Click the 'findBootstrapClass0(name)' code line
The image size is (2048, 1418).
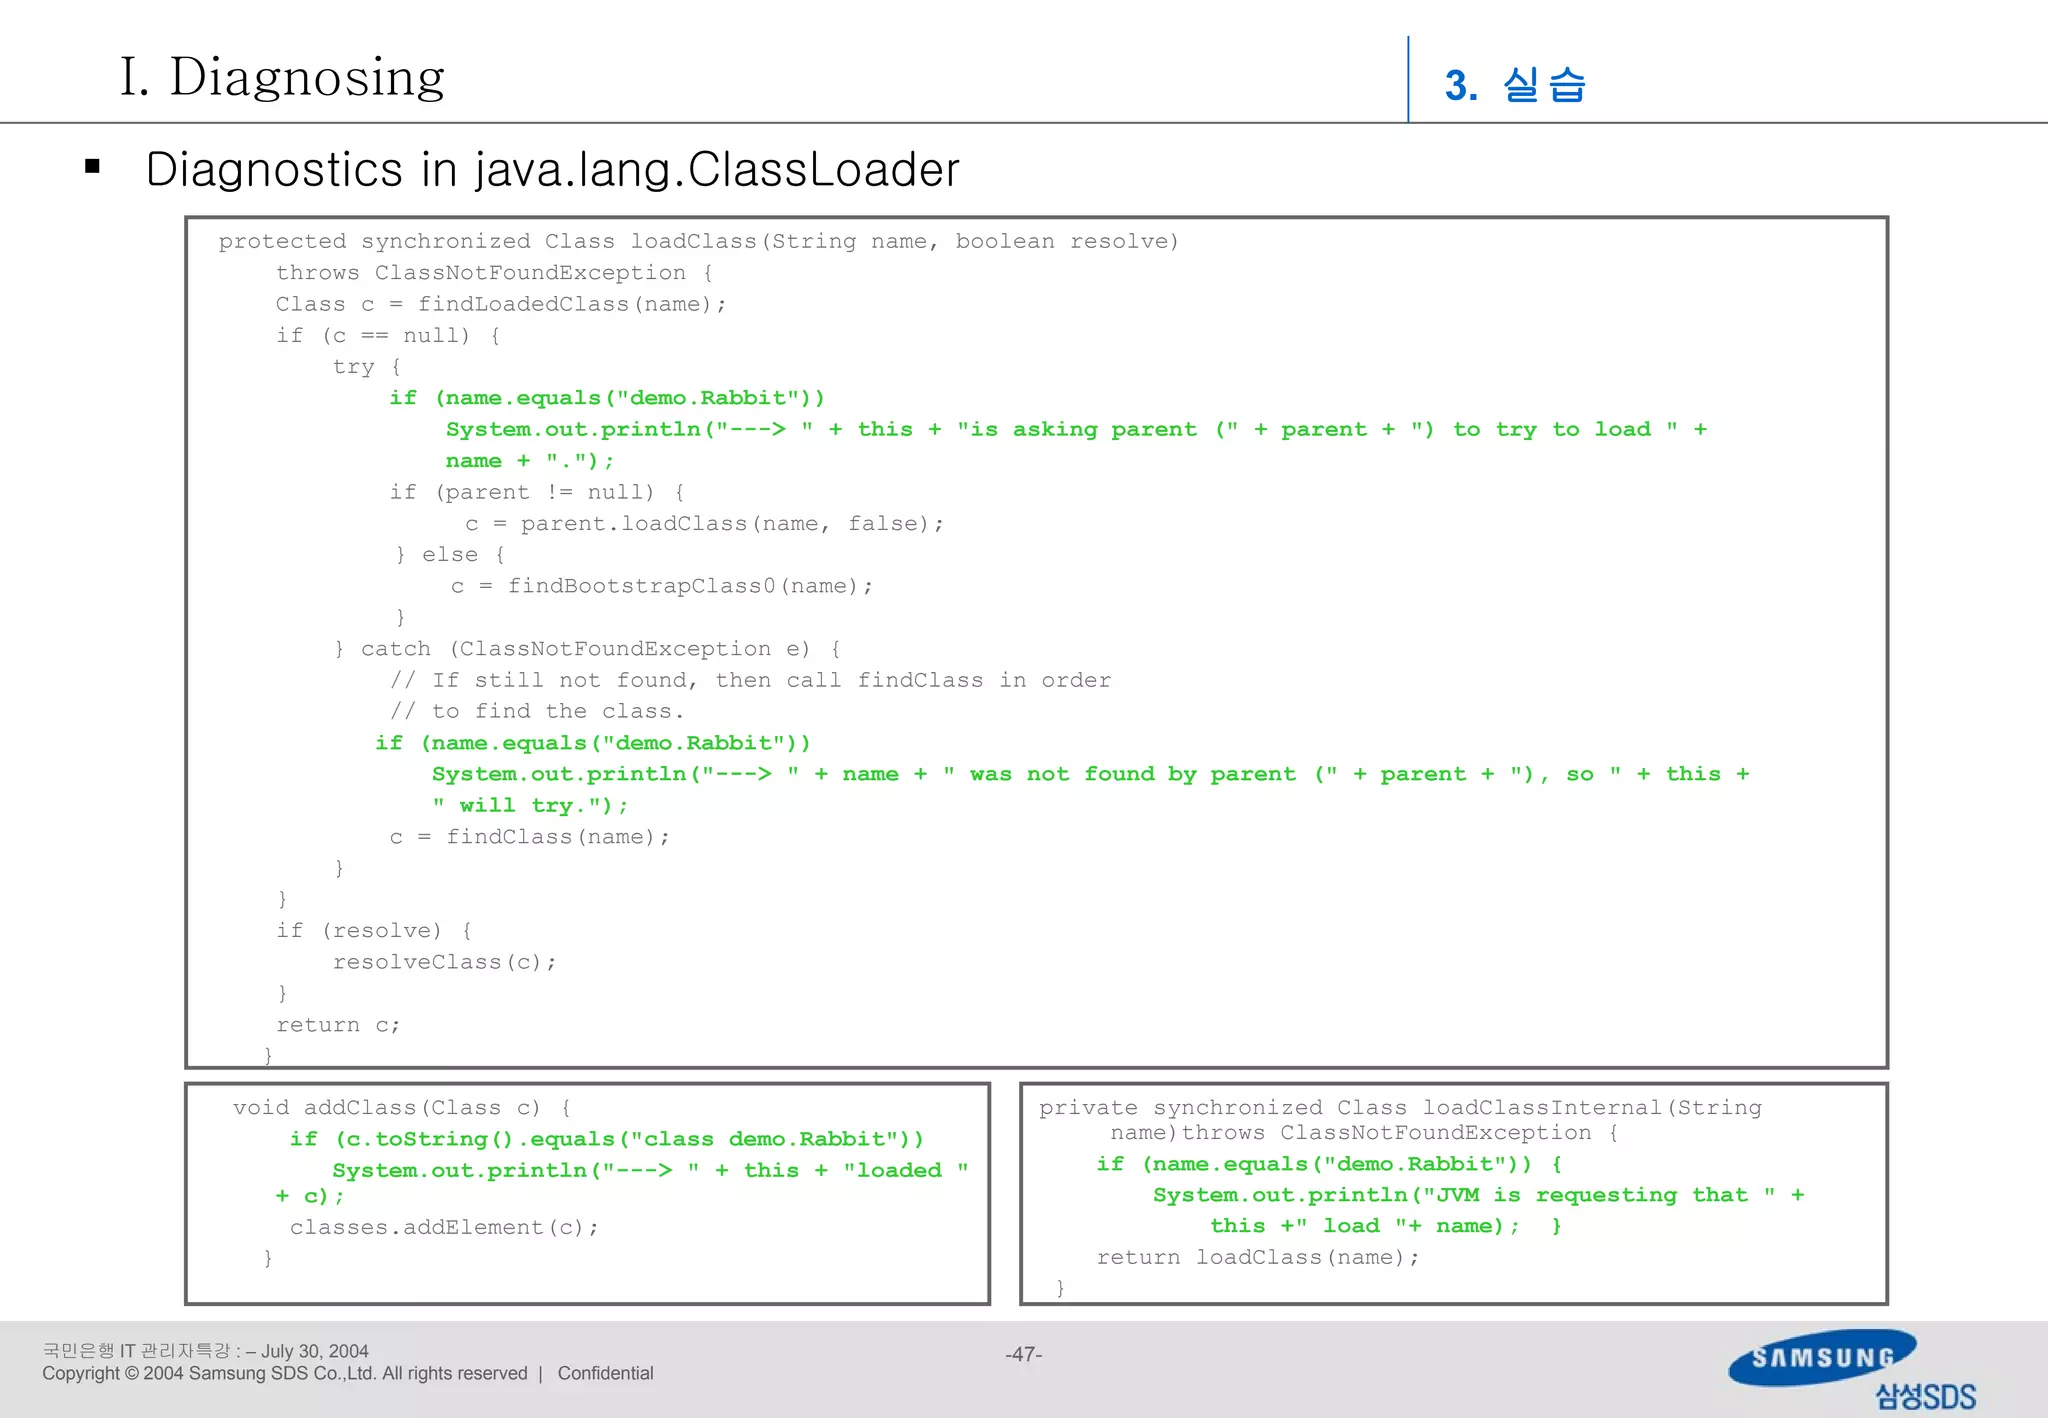click(661, 586)
